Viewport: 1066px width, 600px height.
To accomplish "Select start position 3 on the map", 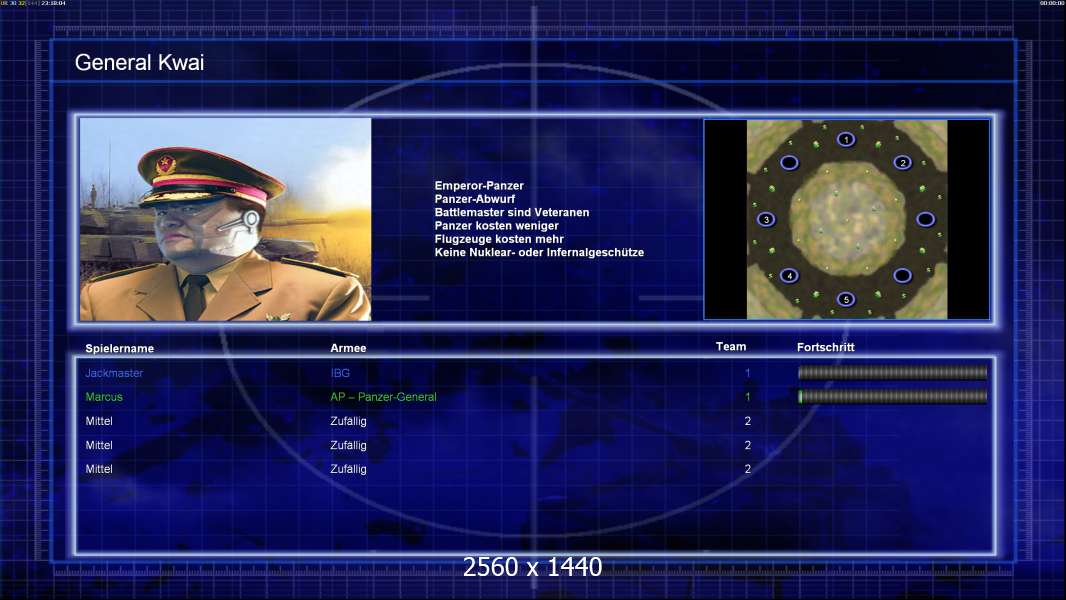I will click(766, 219).
